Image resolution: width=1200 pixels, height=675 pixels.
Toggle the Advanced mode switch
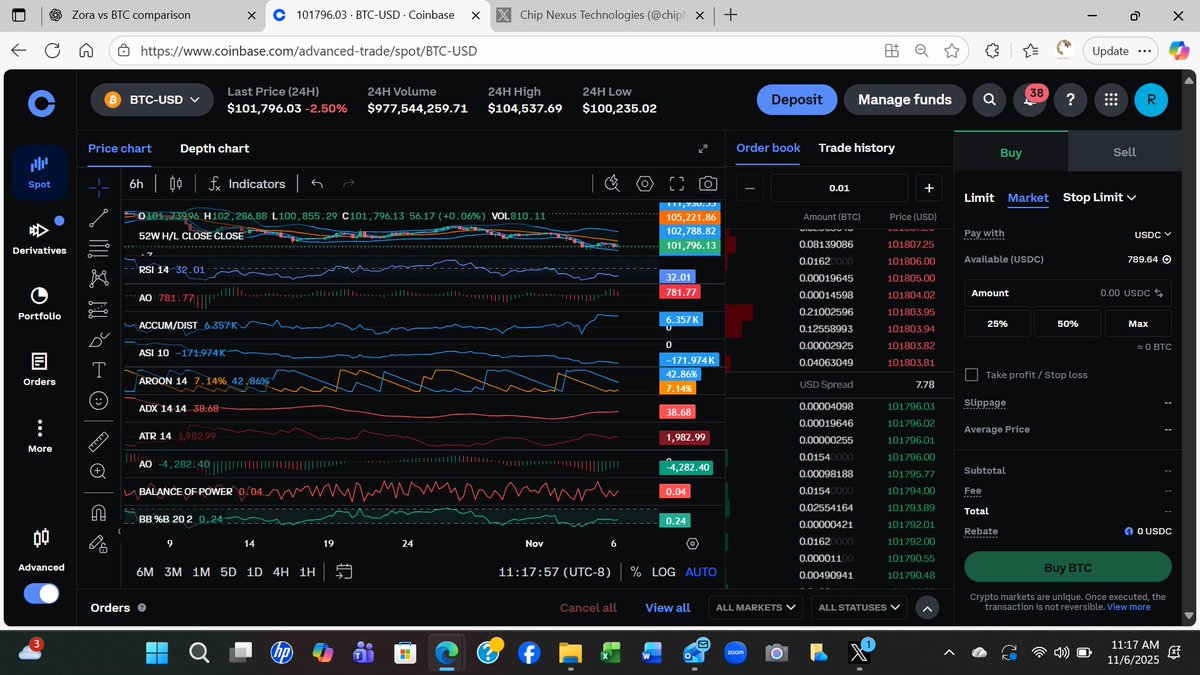[x=40, y=593]
